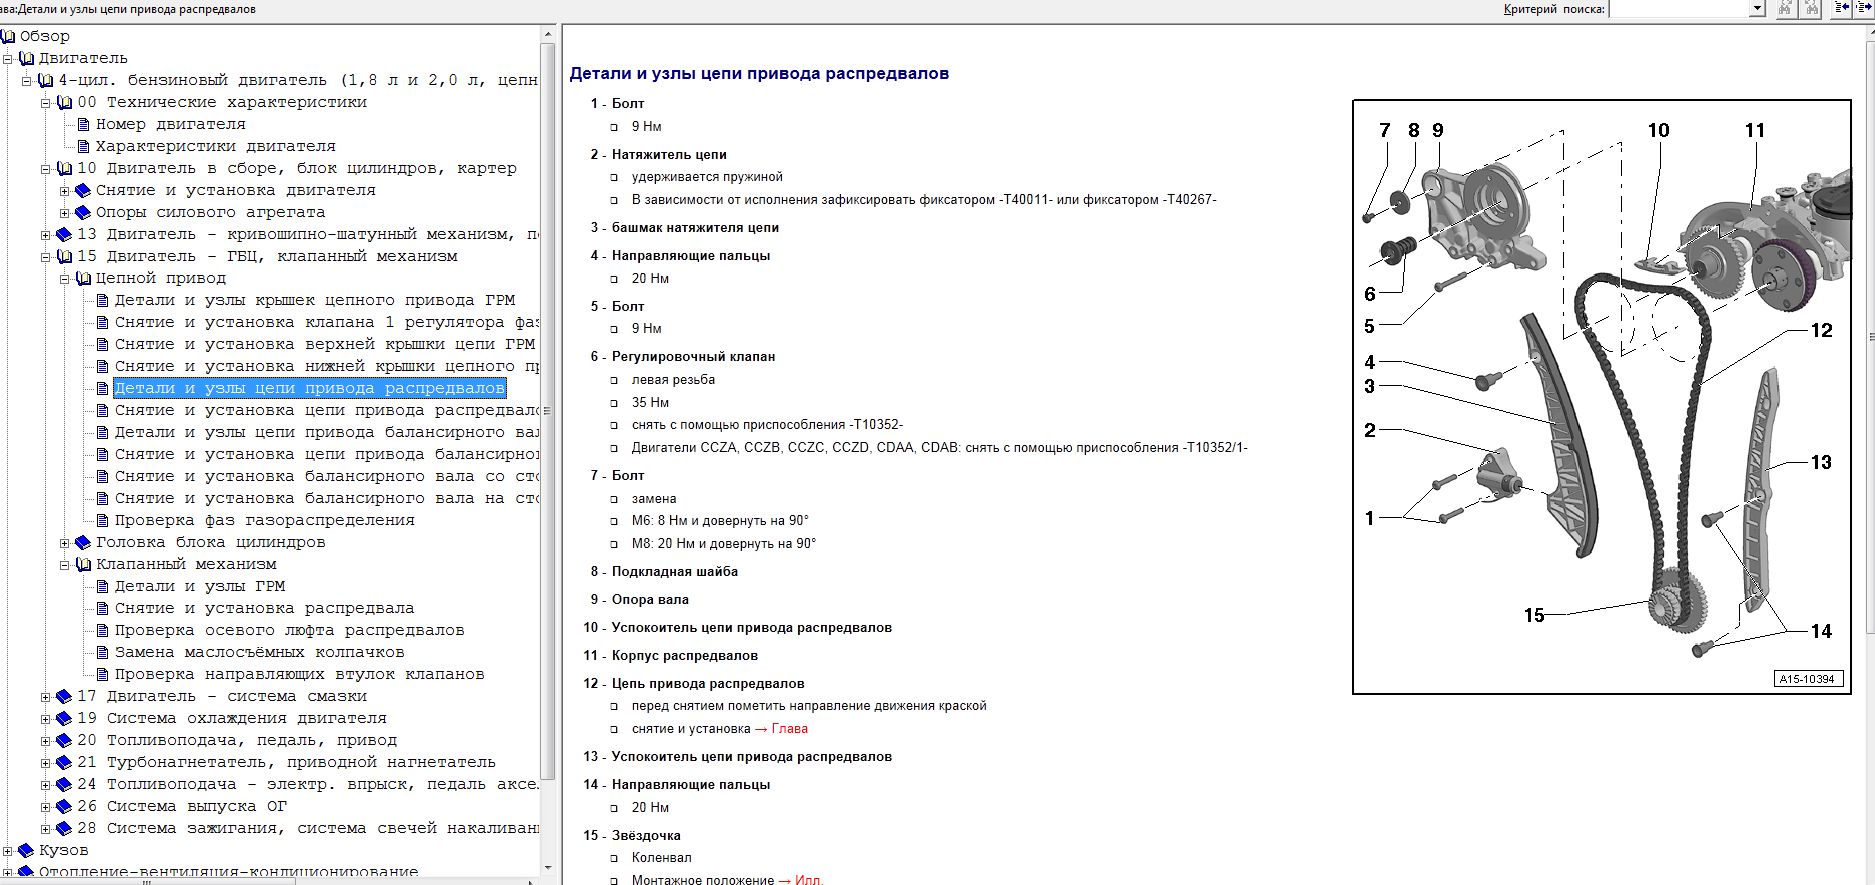This screenshot has height=885, width=1875.
Task: Expand the 19 Система охлаждения двигателя node
Action: [46, 719]
